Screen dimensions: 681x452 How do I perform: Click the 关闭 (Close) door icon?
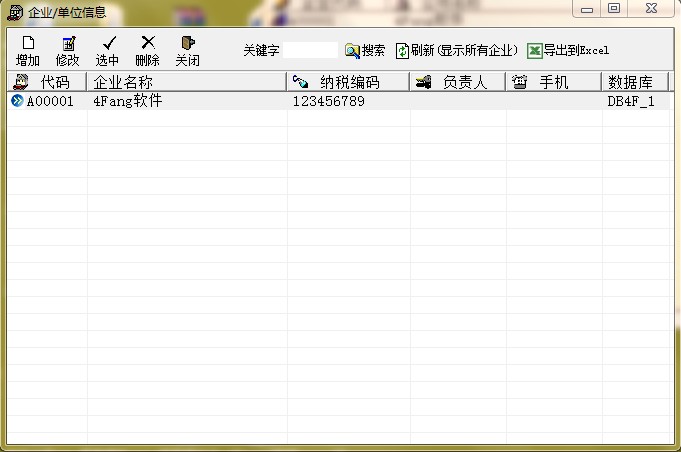187,43
